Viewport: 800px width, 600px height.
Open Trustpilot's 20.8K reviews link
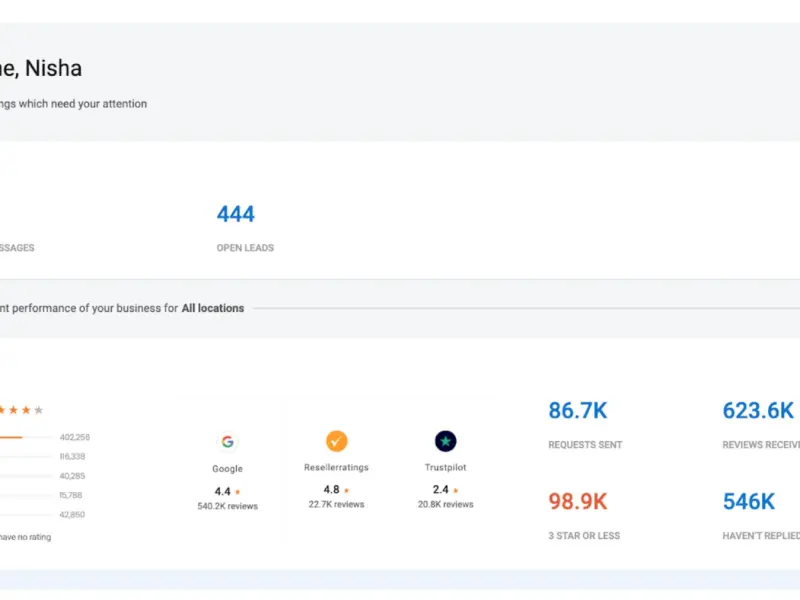(445, 505)
